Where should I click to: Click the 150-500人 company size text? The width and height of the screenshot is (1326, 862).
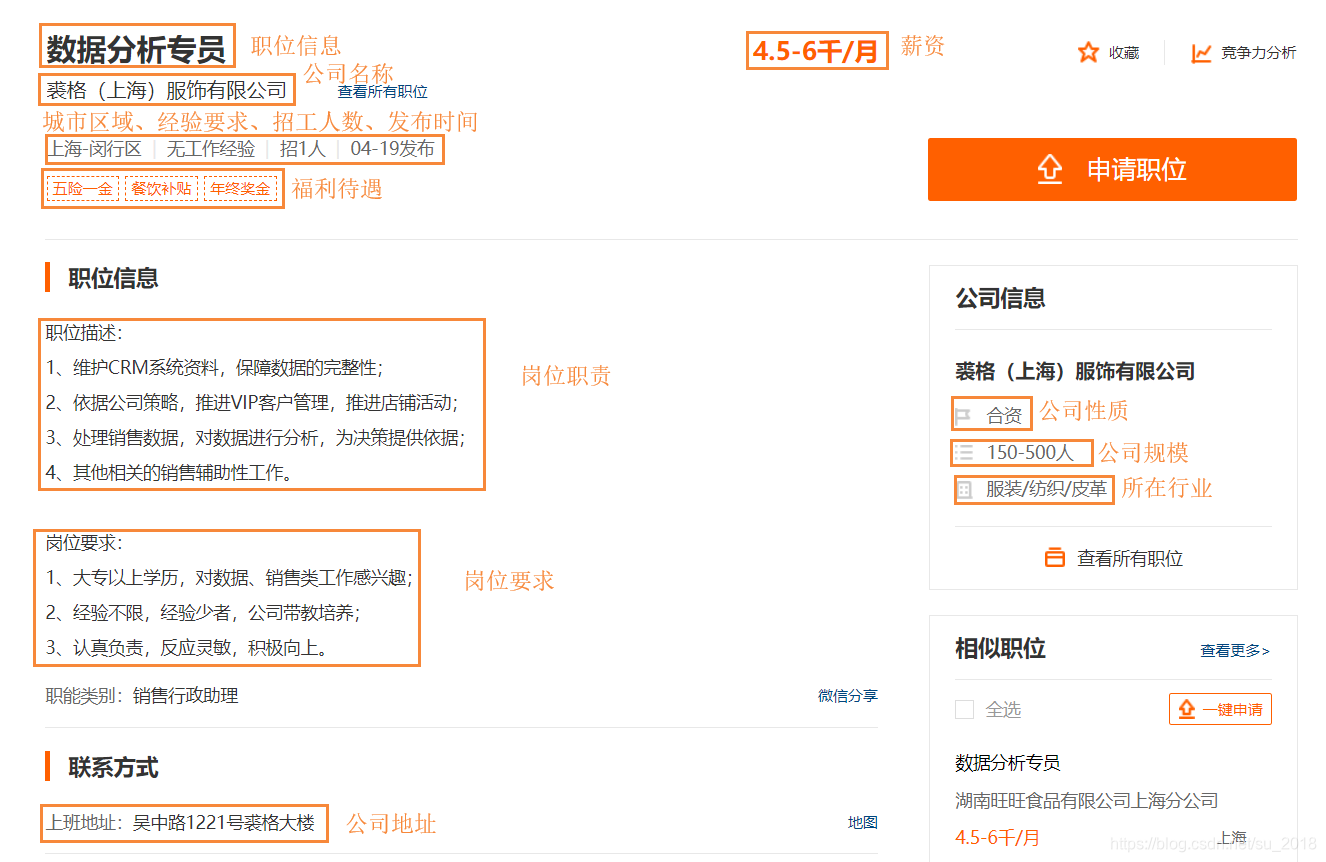pos(1030,453)
